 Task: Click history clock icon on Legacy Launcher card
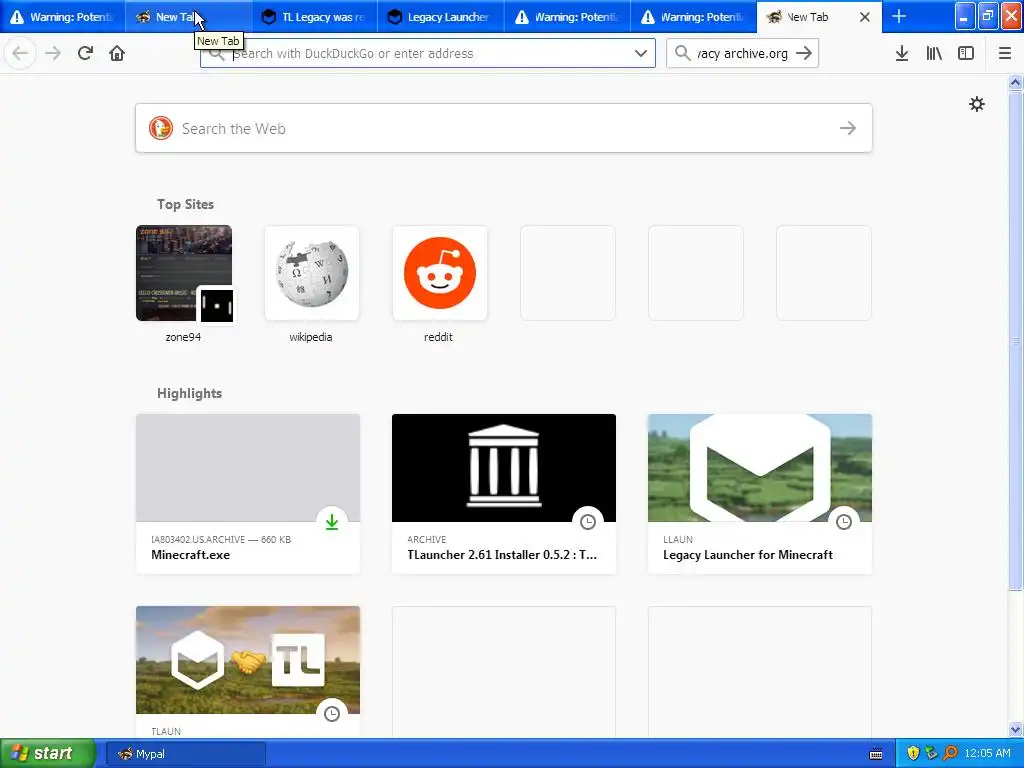844,522
